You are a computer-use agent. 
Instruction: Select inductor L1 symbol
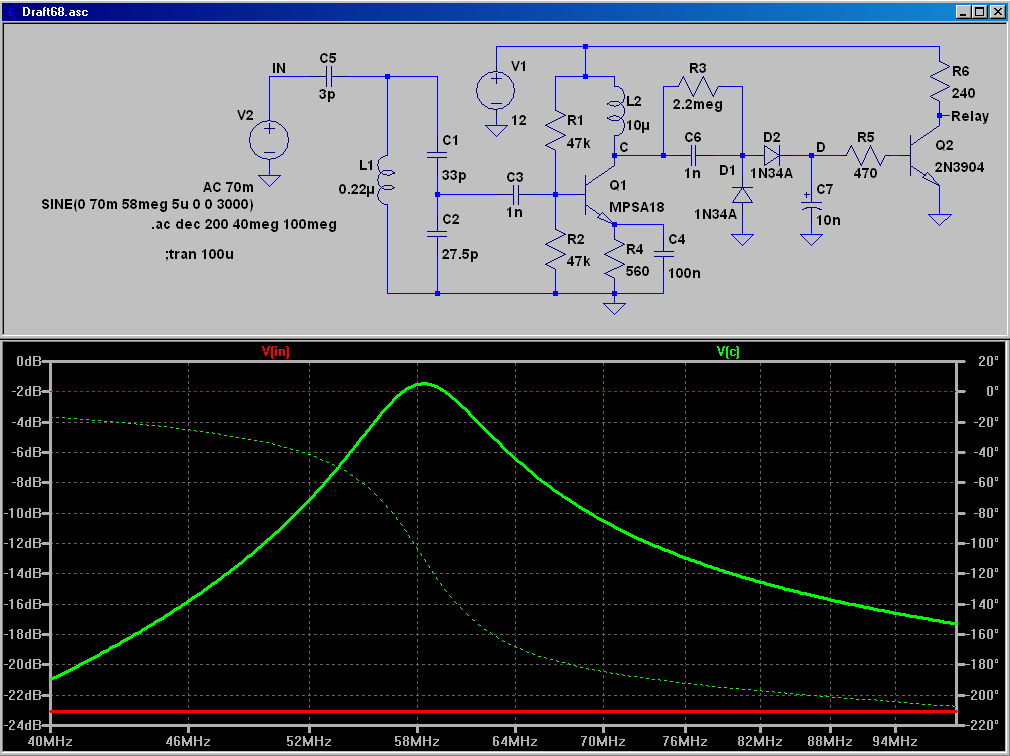pyautogui.click(x=385, y=180)
